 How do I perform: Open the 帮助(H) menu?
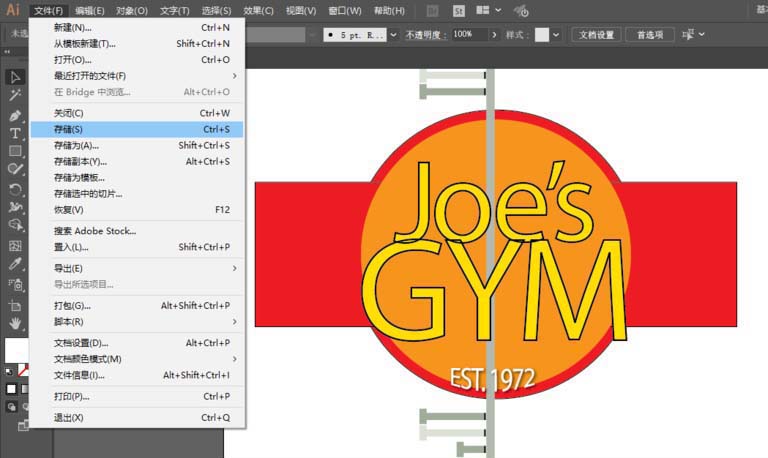pyautogui.click(x=389, y=10)
